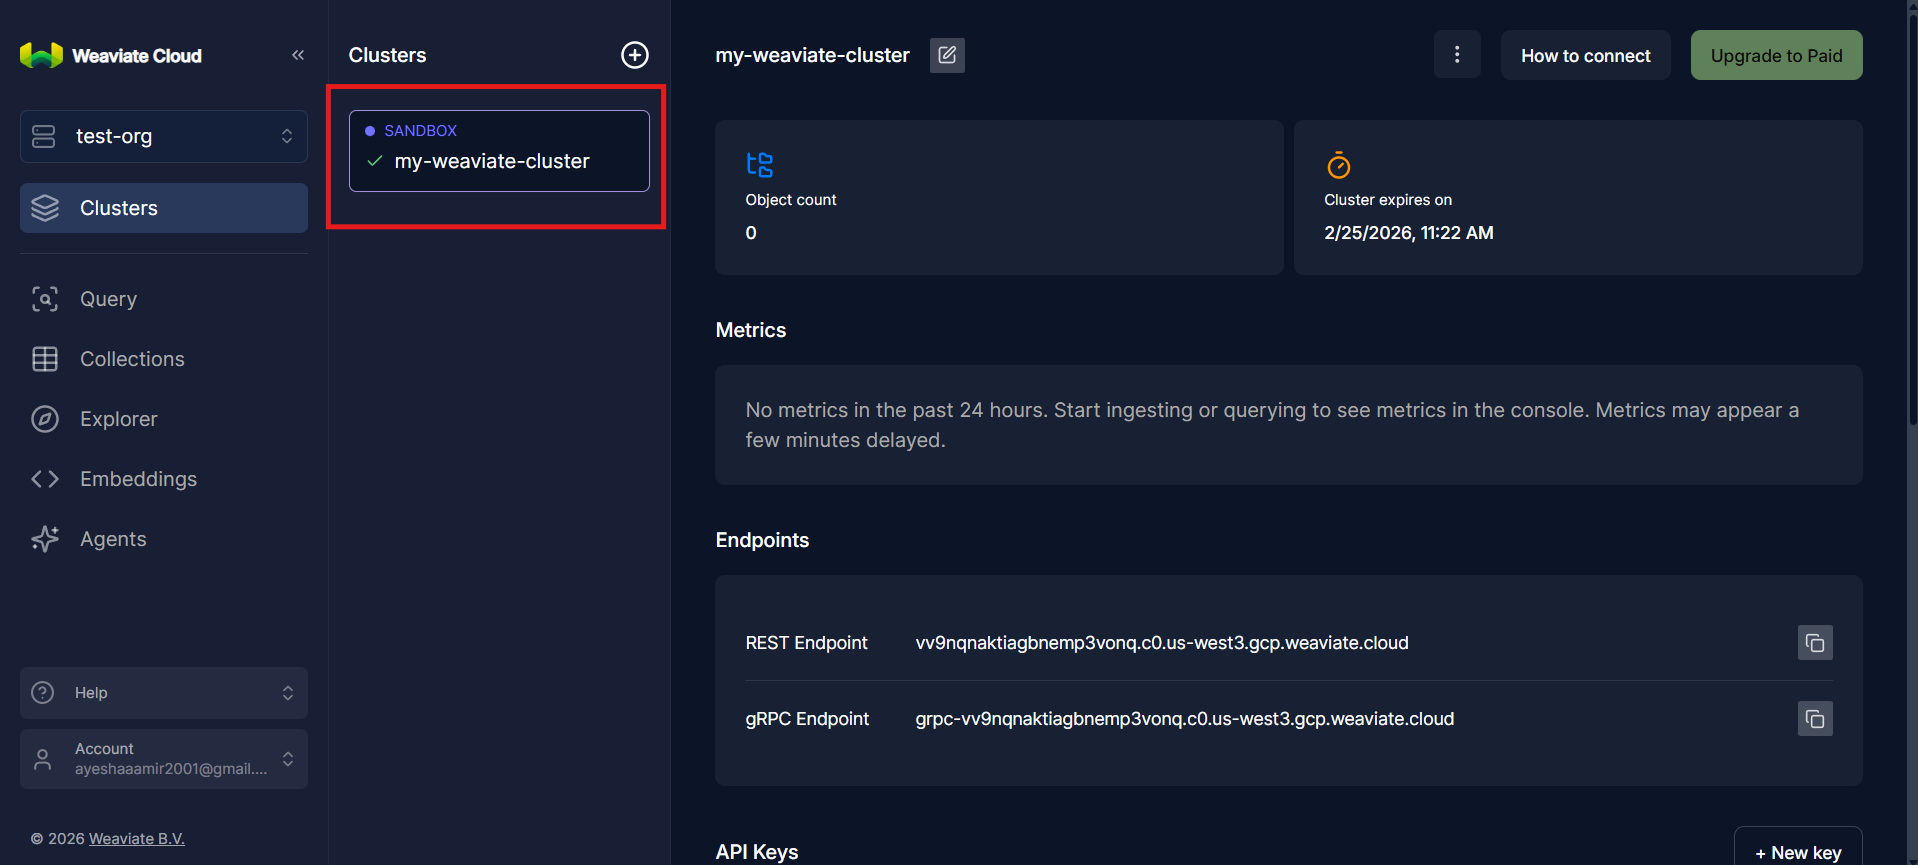The width and height of the screenshot is (1918, 865).
Task: Click the How to connect button
Action: pyautogui.click(x=1585, y=56)
